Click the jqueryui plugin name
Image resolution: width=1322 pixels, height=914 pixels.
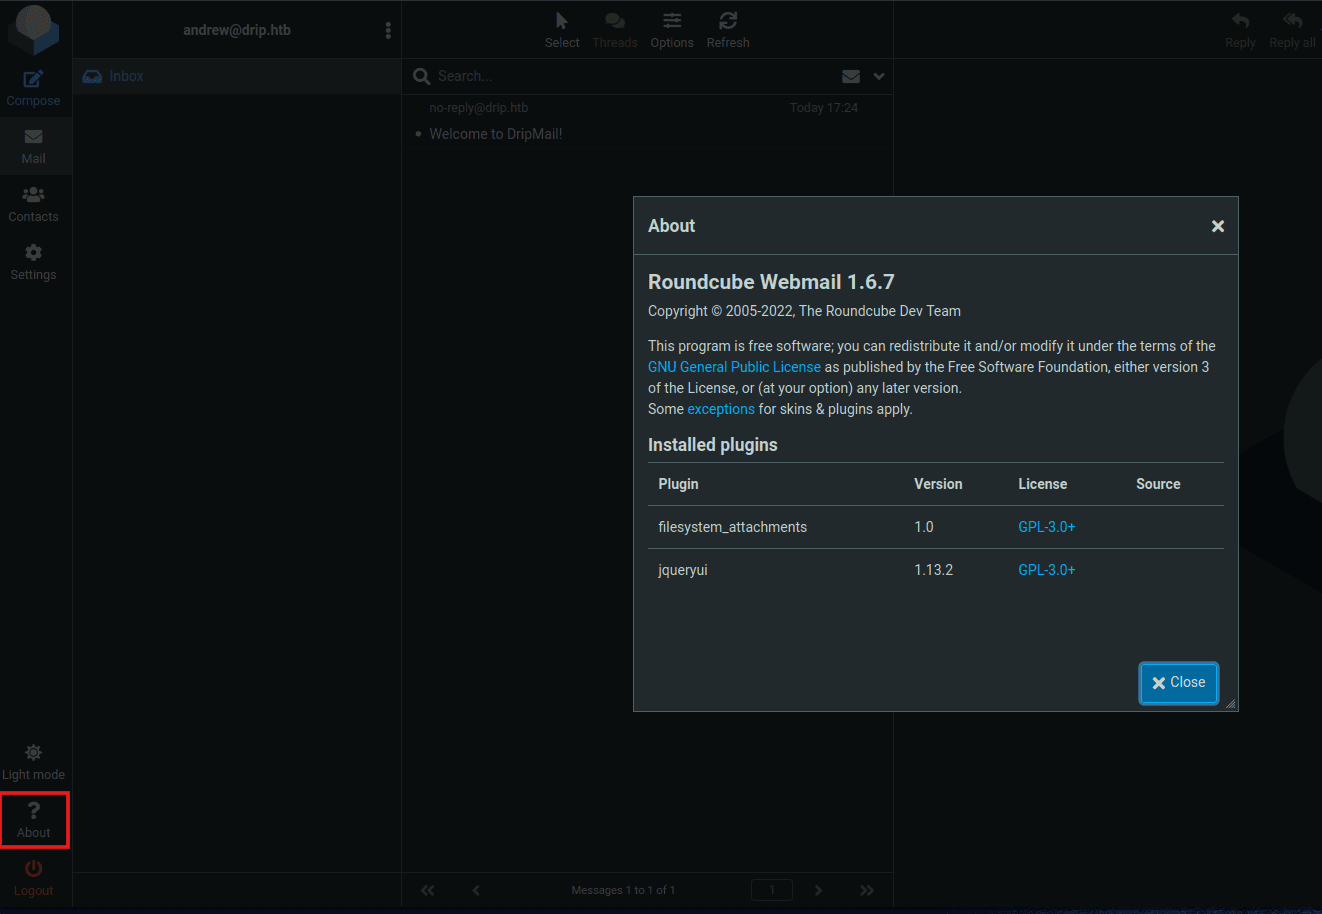click(683, 570)
